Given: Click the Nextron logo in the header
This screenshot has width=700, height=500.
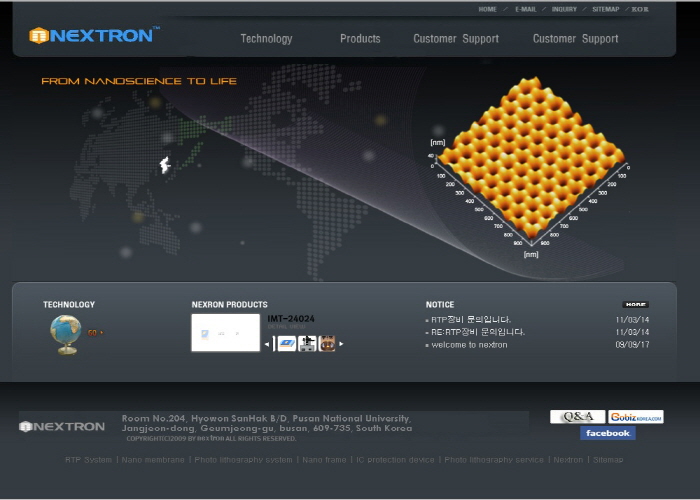Looking at the screenshot, I should [94, 35].
